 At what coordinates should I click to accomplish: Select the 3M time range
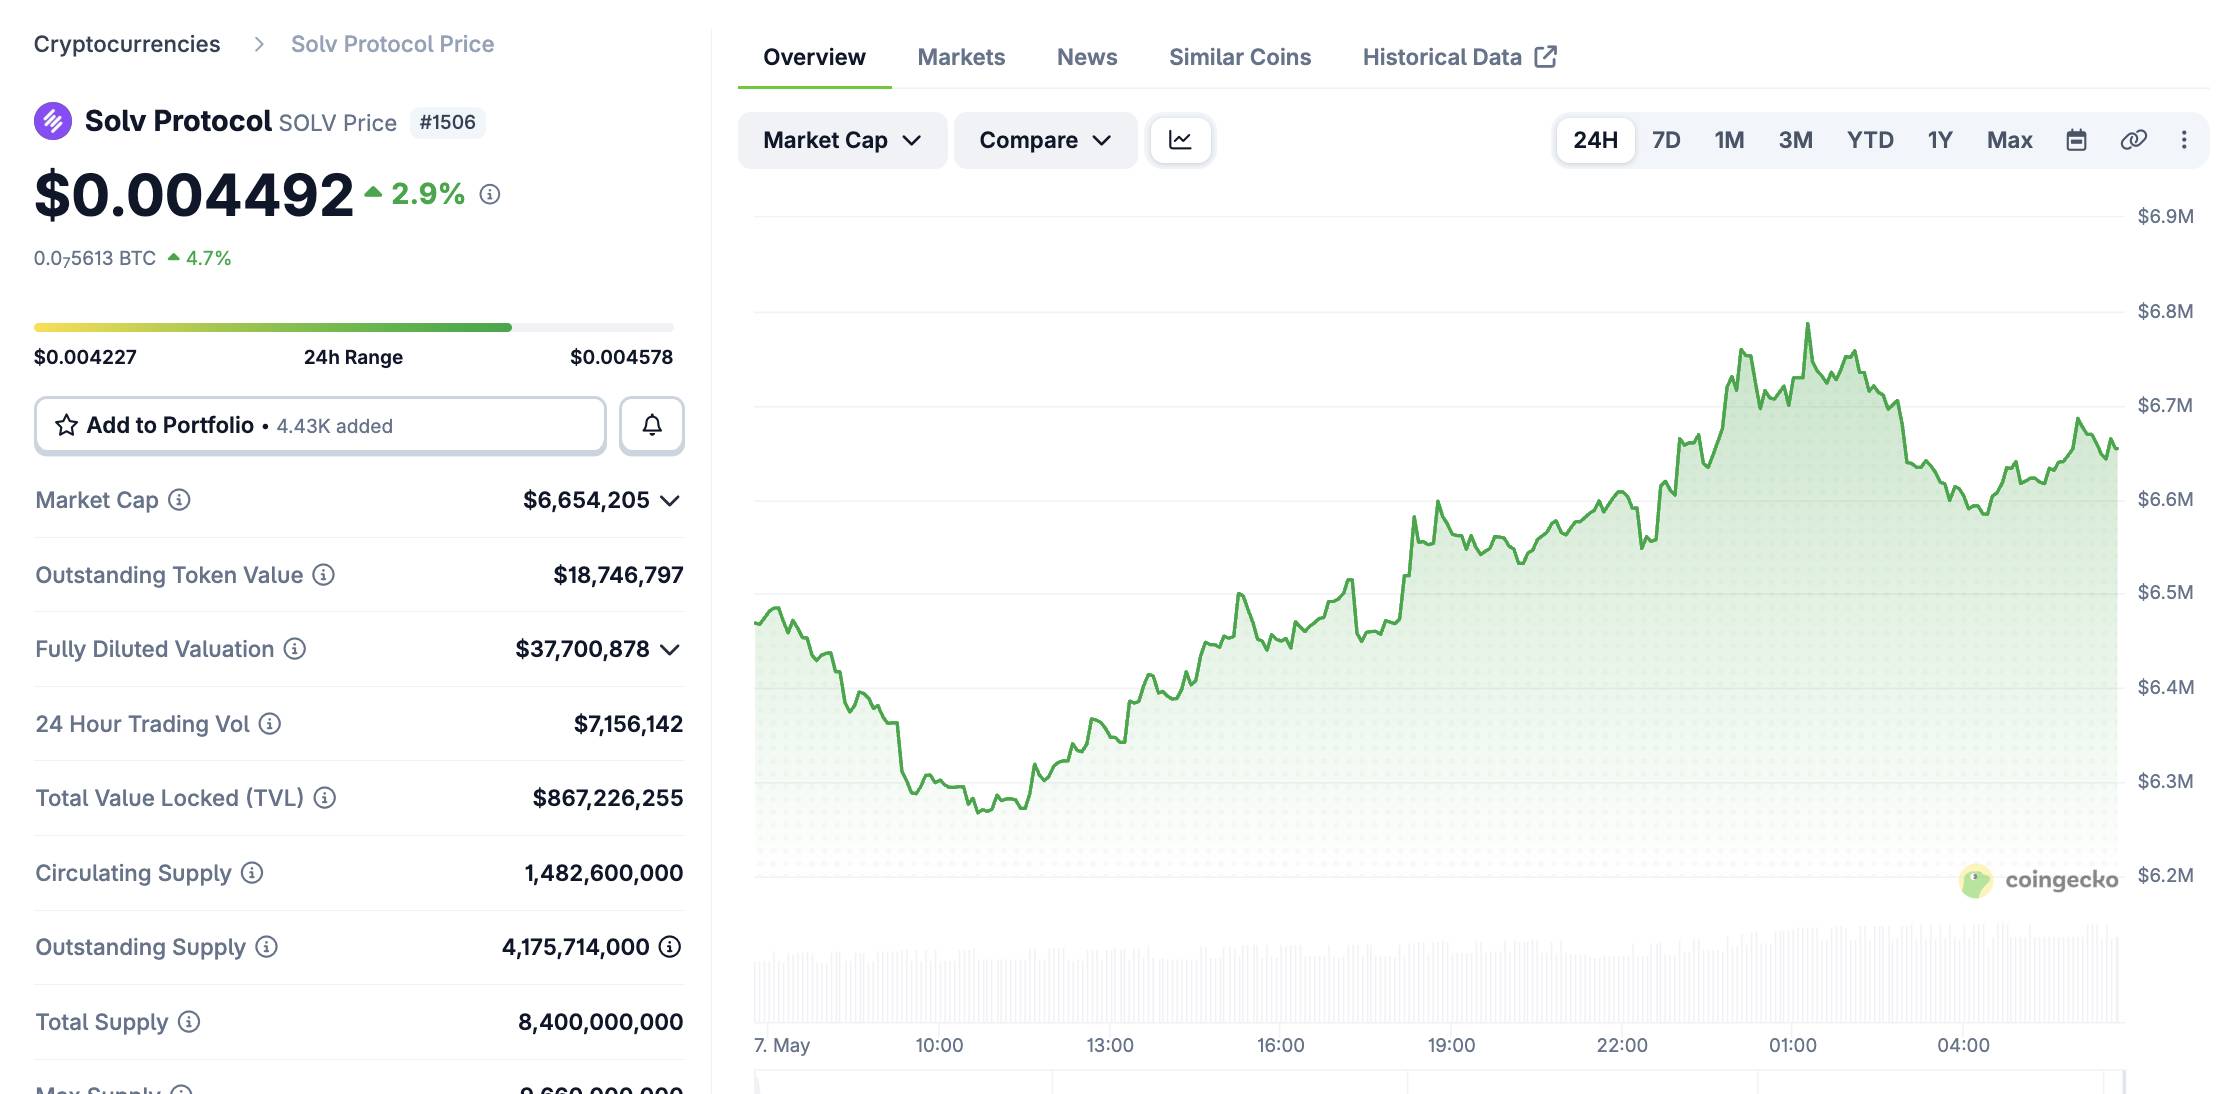coord(1795,140)
